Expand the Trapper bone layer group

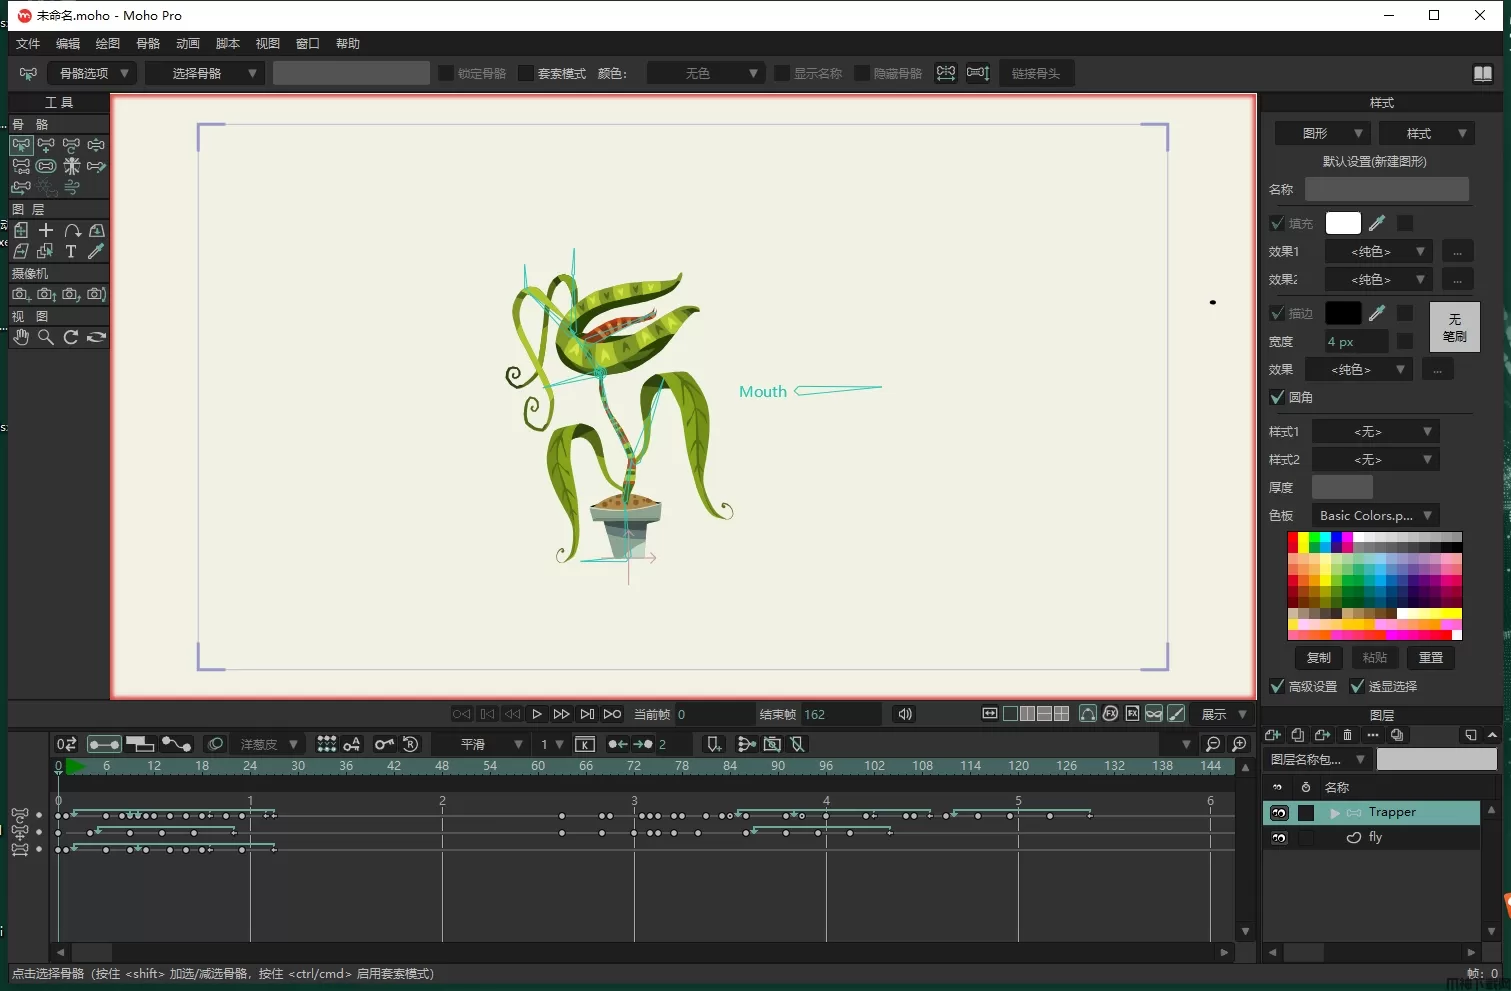1335,813
